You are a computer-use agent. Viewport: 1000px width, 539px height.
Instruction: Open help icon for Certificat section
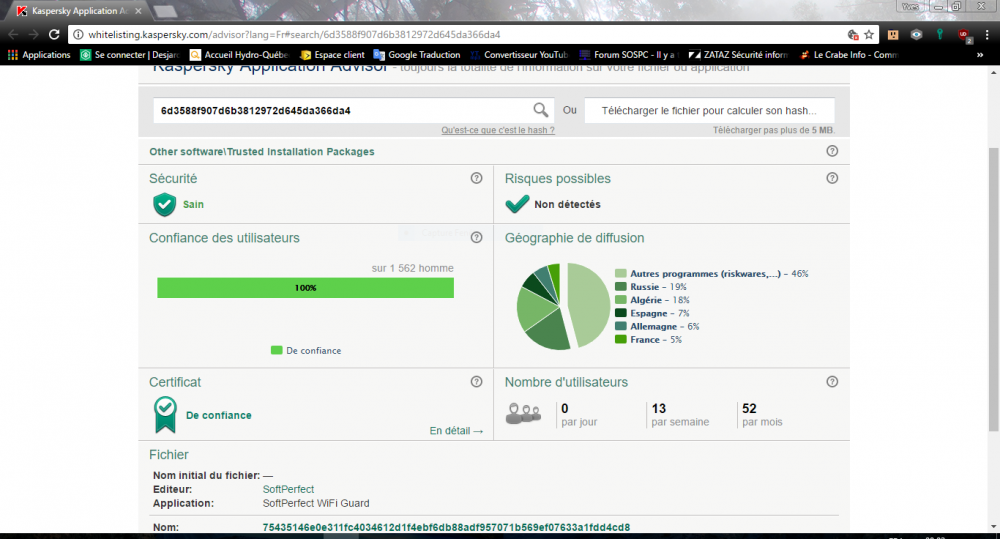[x=476, y=381]
